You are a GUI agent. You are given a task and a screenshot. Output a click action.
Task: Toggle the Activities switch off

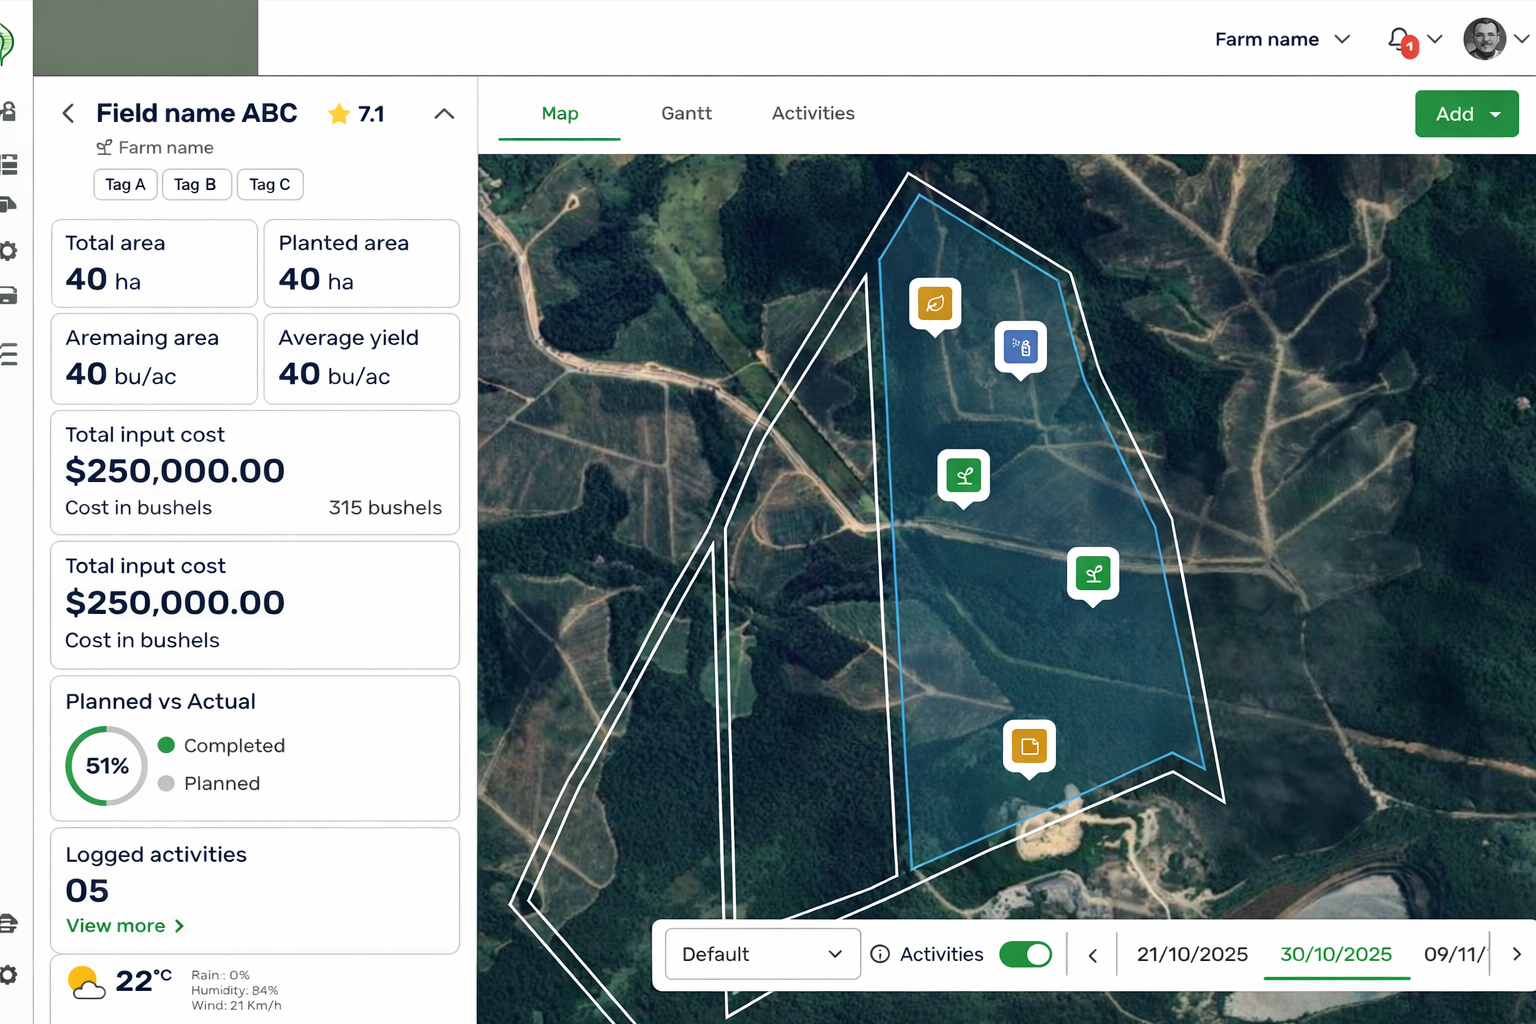click(1026, 954)
